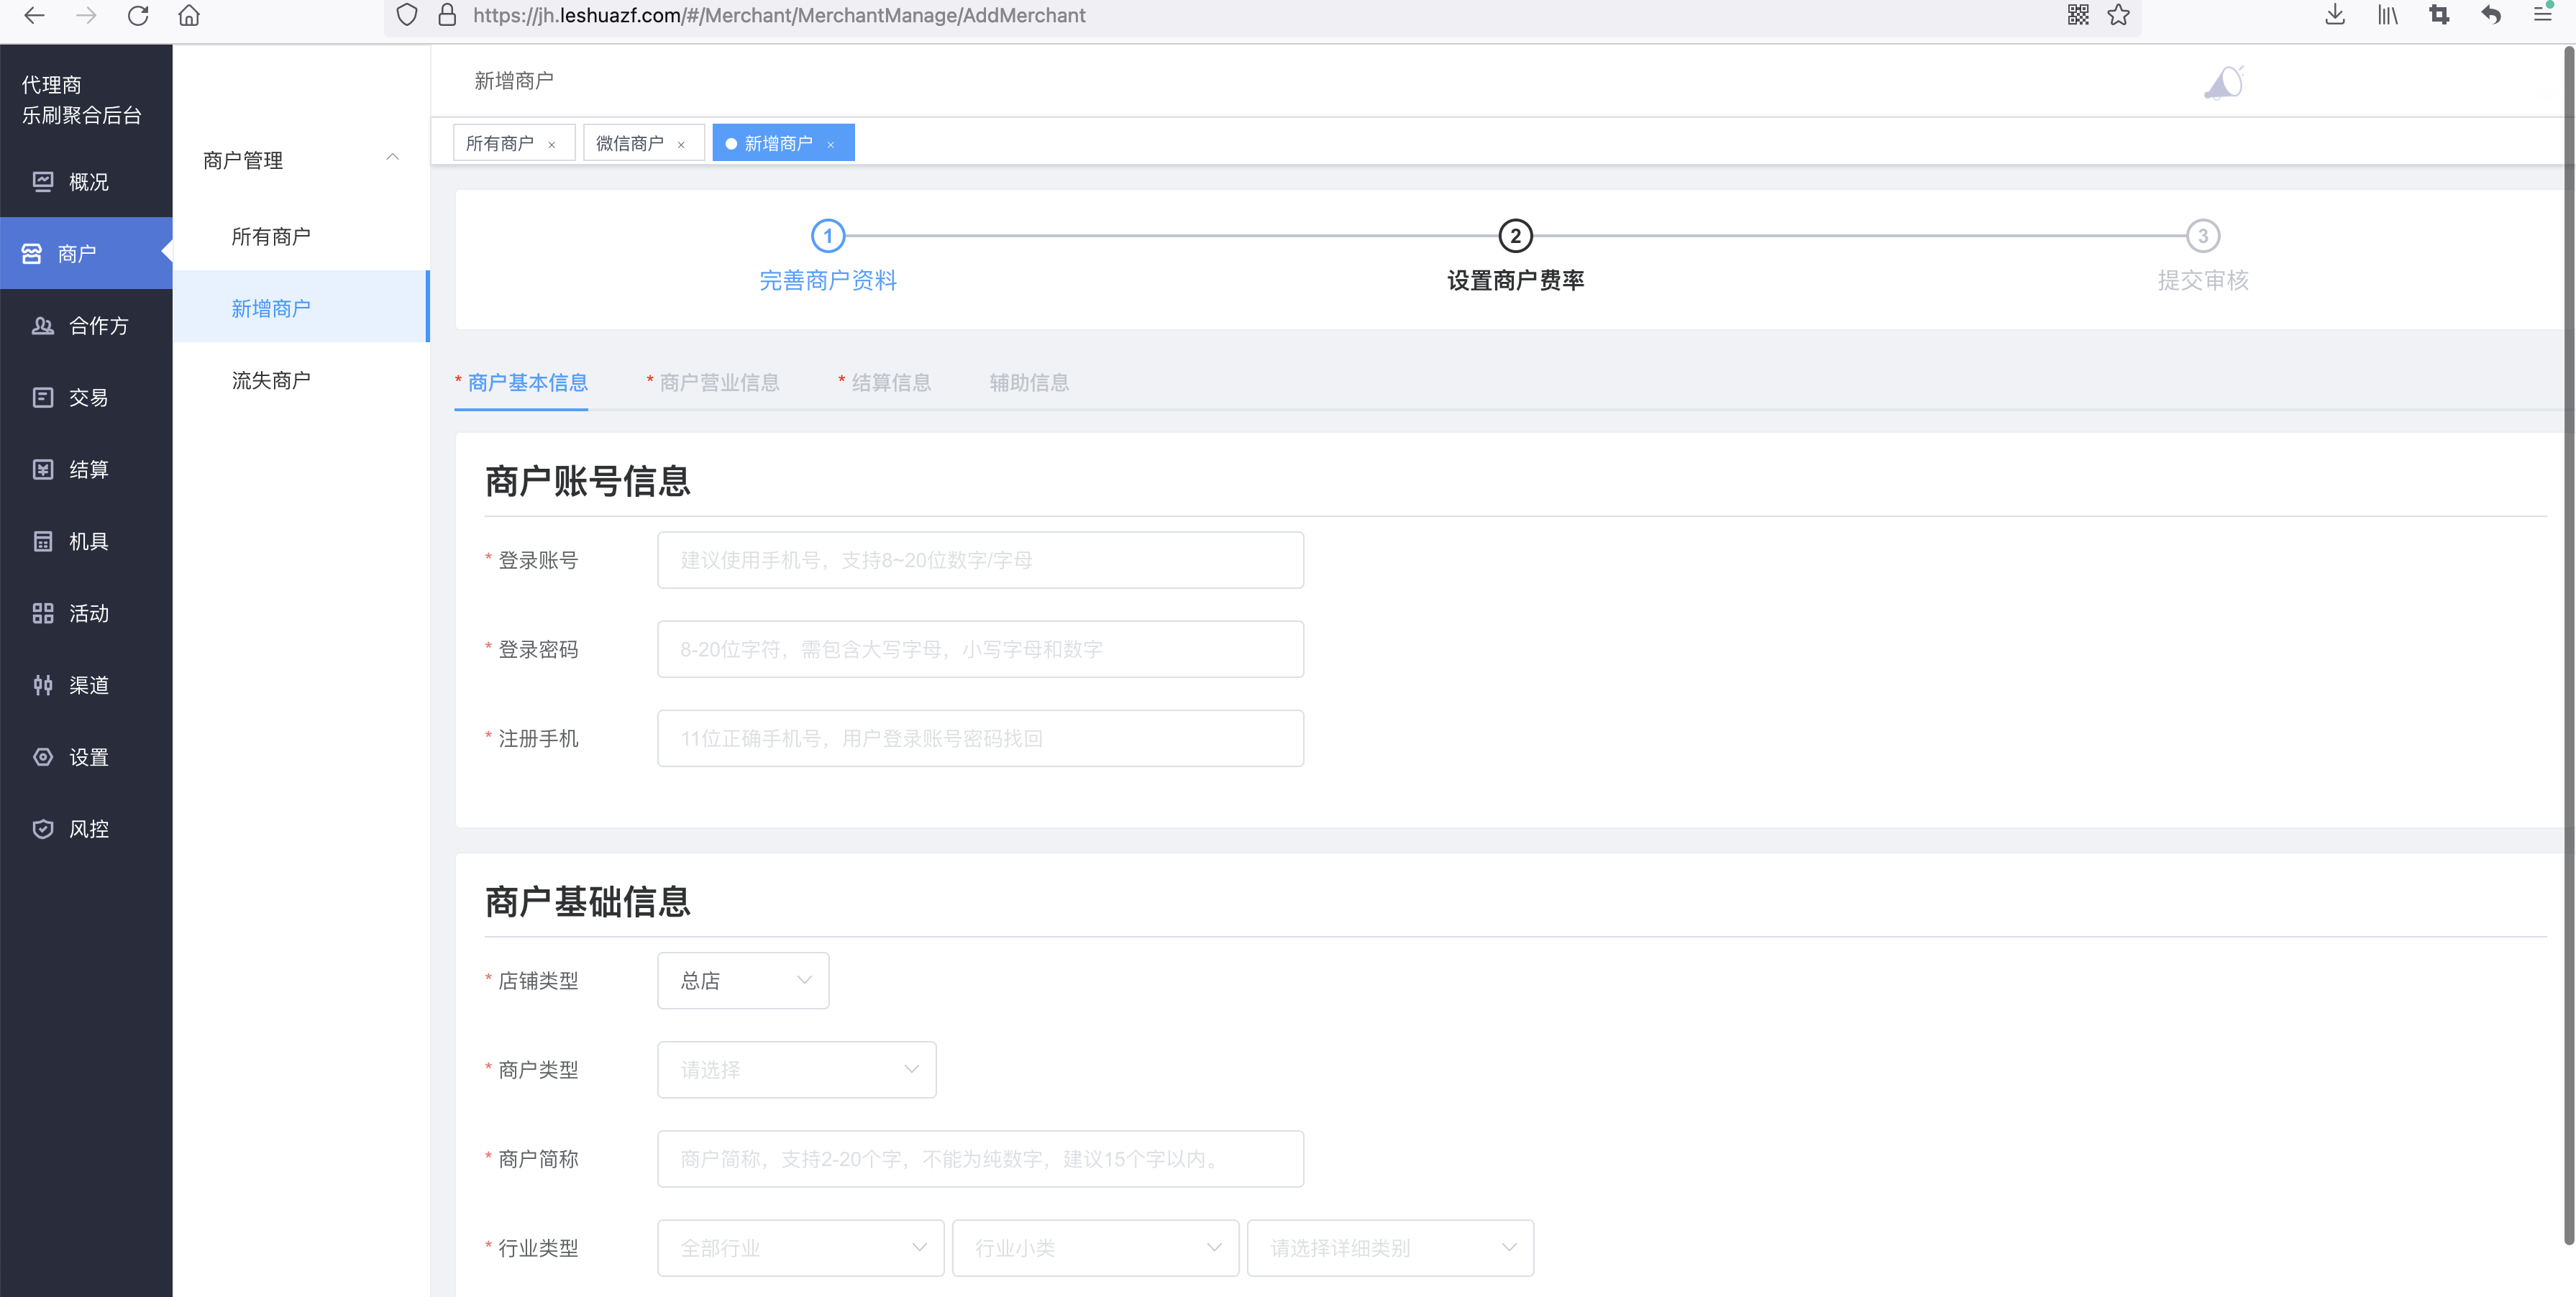Open the 商户类型 dropdown
2576x1297 pixels.
click(796, 1069)
